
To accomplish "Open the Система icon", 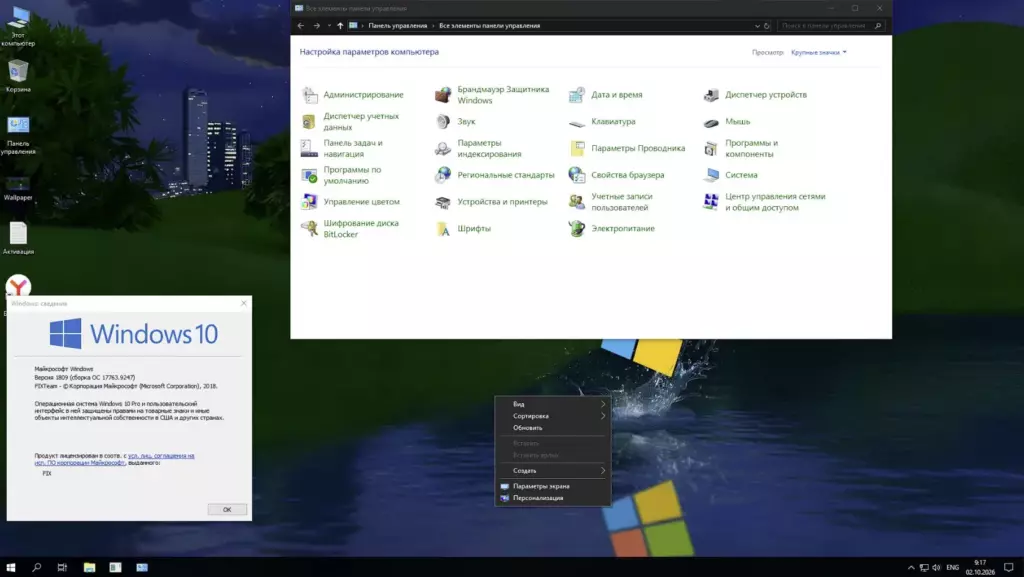I will point(711,175).
